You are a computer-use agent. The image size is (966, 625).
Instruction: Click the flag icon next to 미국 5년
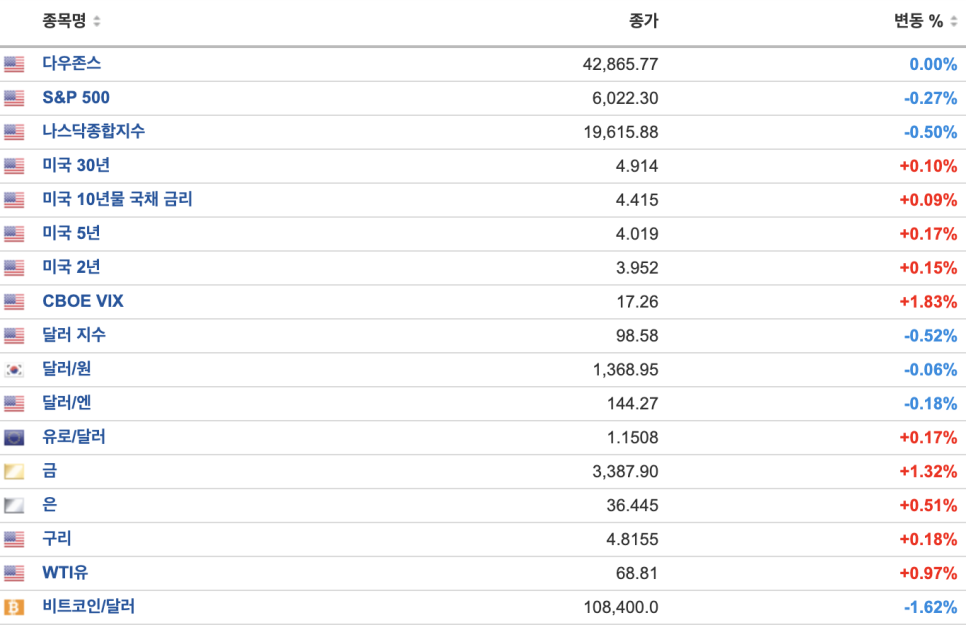[x=14, y=234]
